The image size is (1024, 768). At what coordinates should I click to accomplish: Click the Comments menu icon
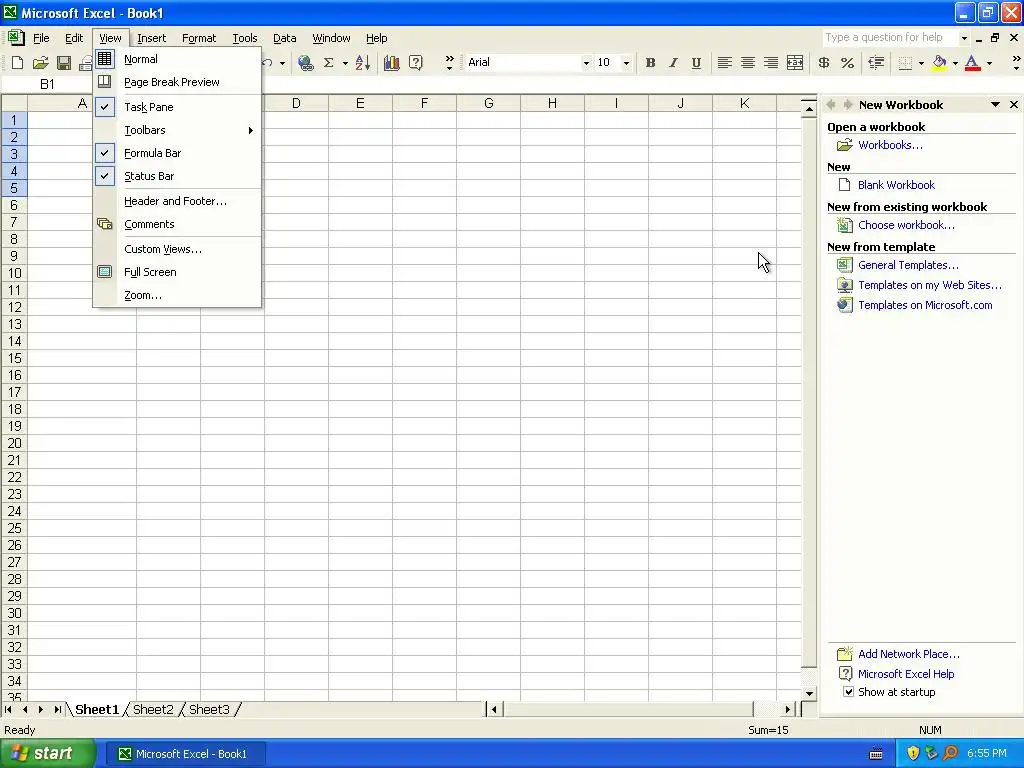(104, 224)
